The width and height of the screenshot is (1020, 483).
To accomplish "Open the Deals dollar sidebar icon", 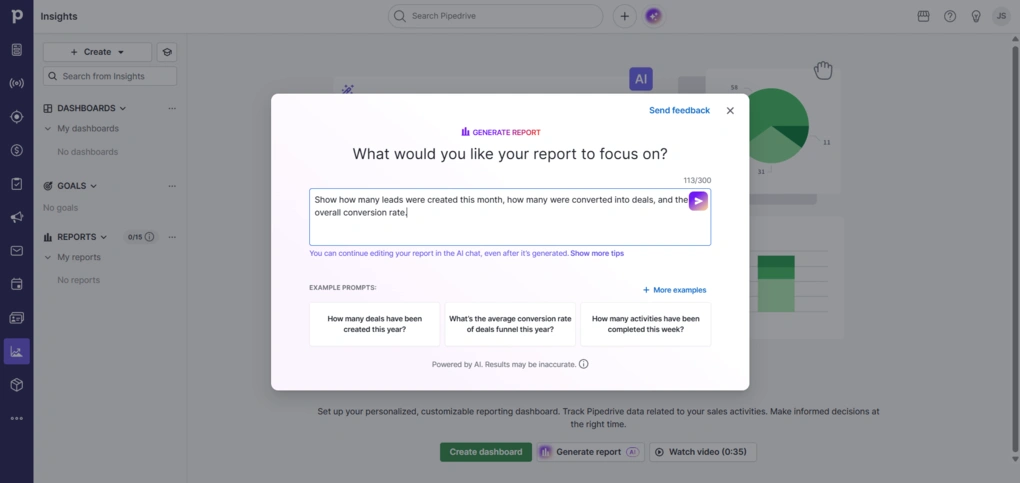I will coord(16,150).
